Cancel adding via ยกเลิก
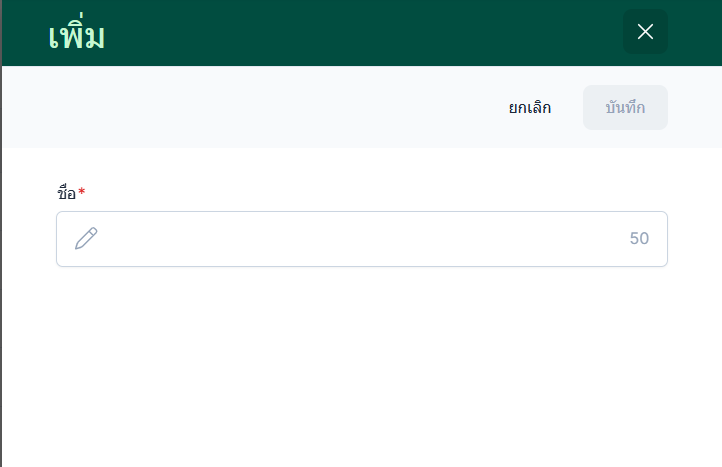Screen dimensions: 722x467 [530, 108]
